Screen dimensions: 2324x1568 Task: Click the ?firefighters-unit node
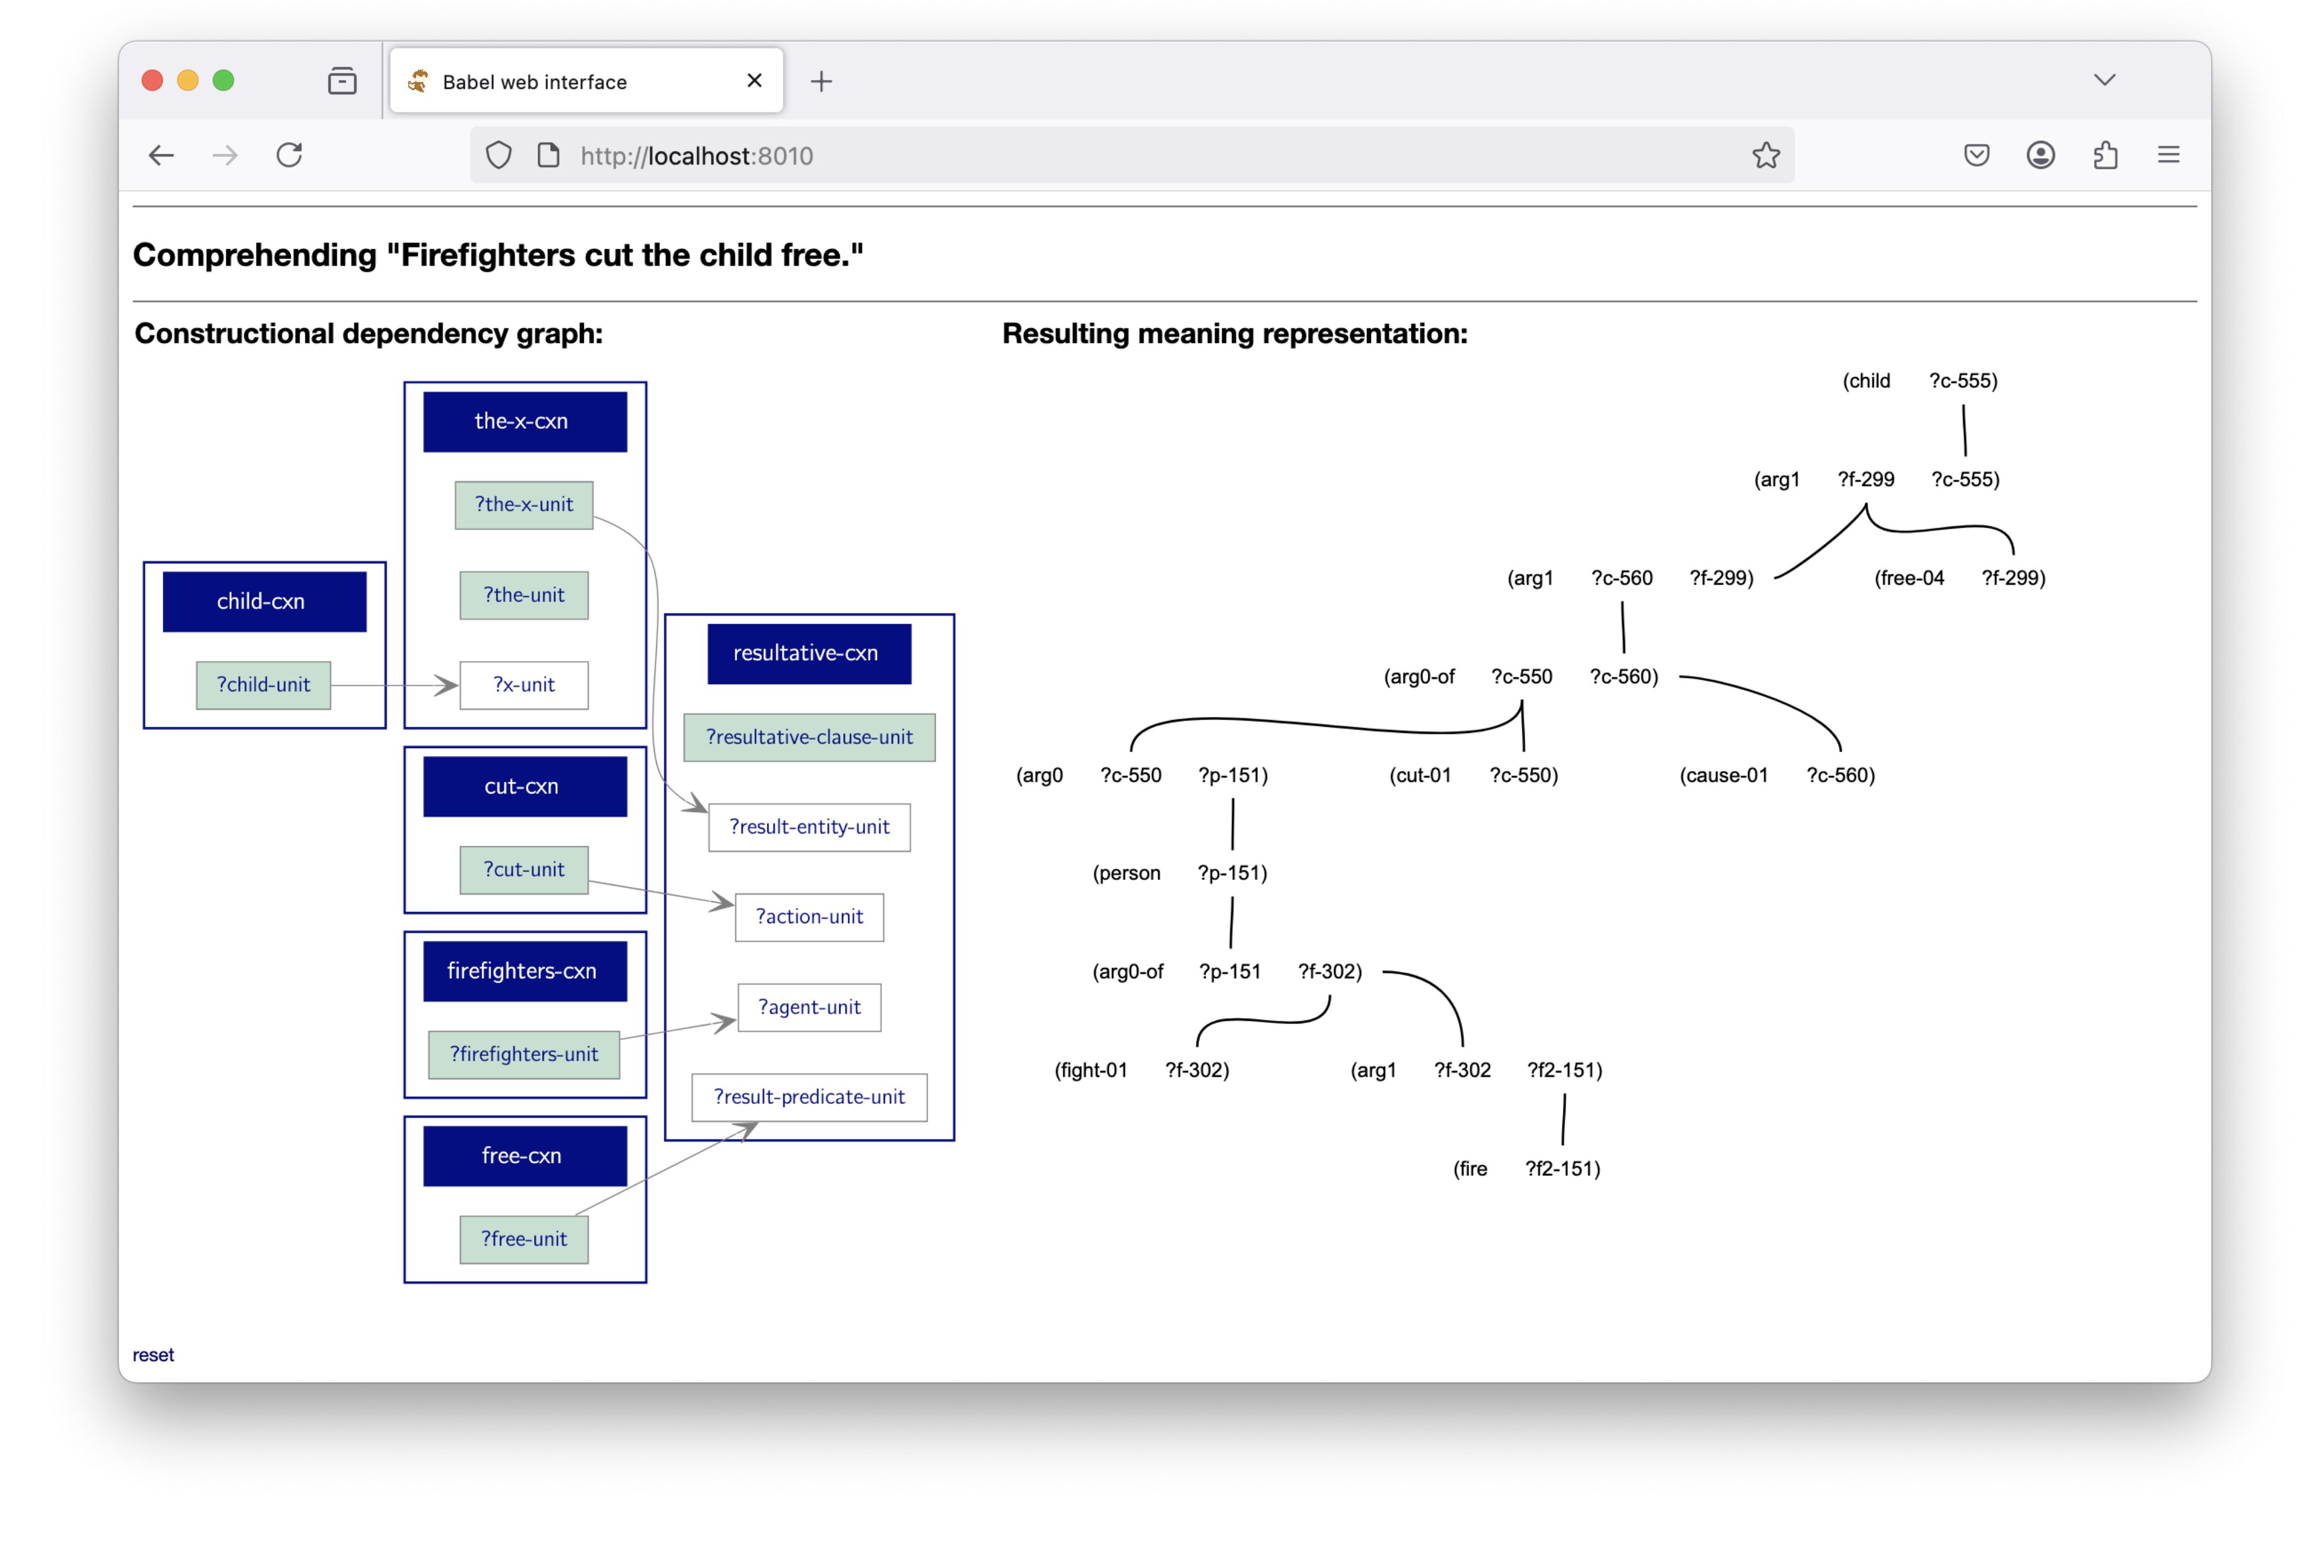(x=523, y=1054)
